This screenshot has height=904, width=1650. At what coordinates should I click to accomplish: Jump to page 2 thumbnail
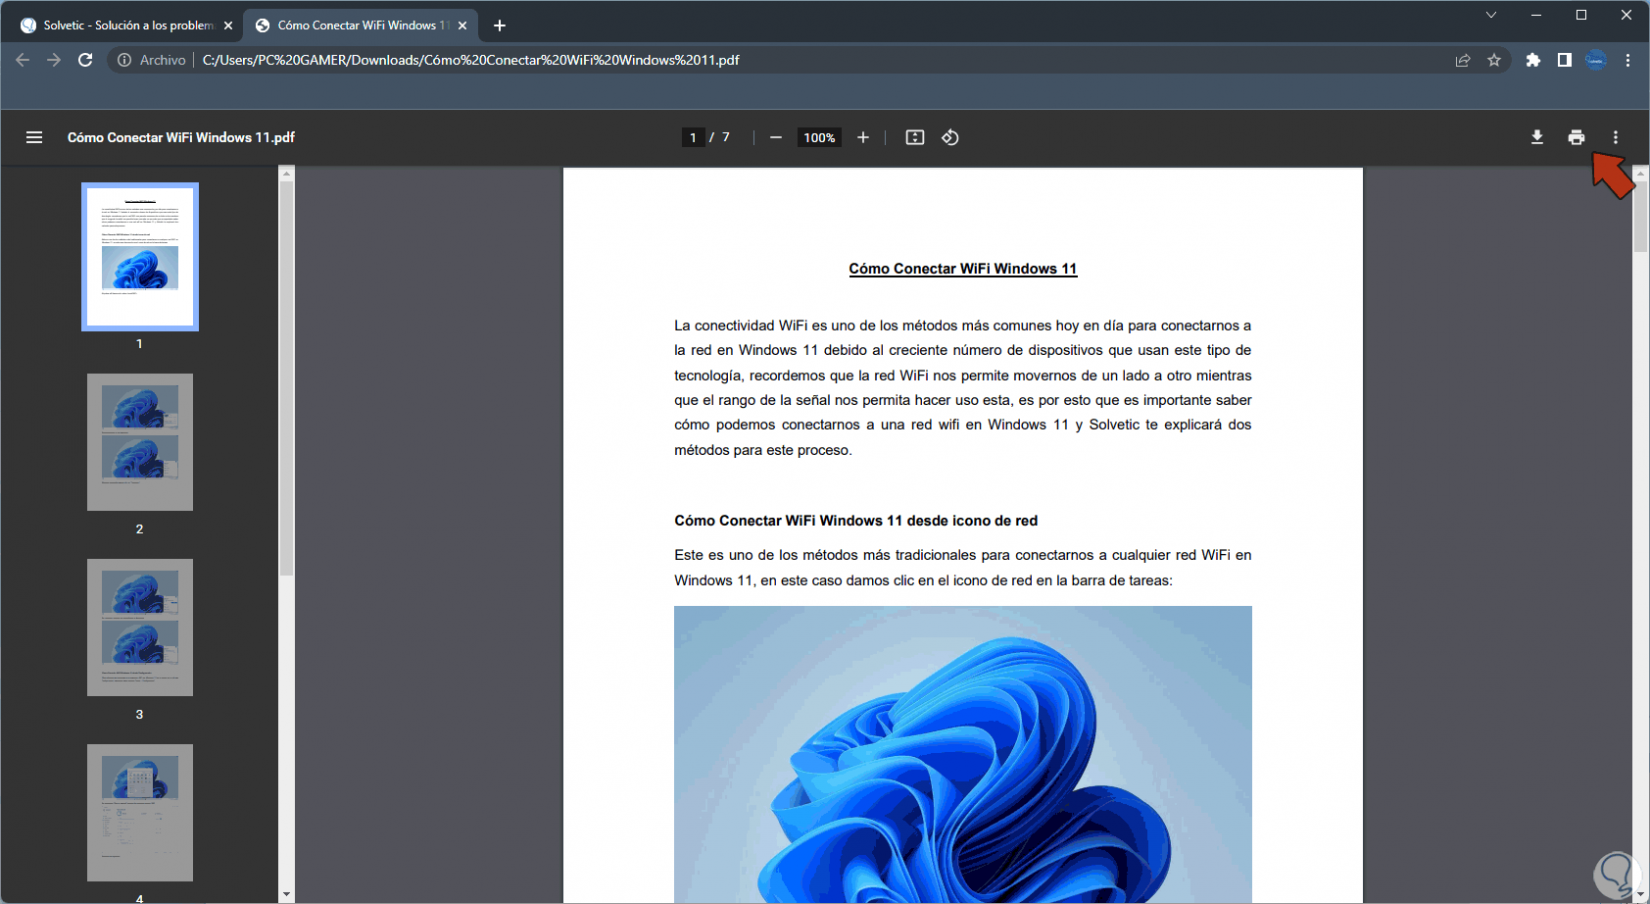140,442
